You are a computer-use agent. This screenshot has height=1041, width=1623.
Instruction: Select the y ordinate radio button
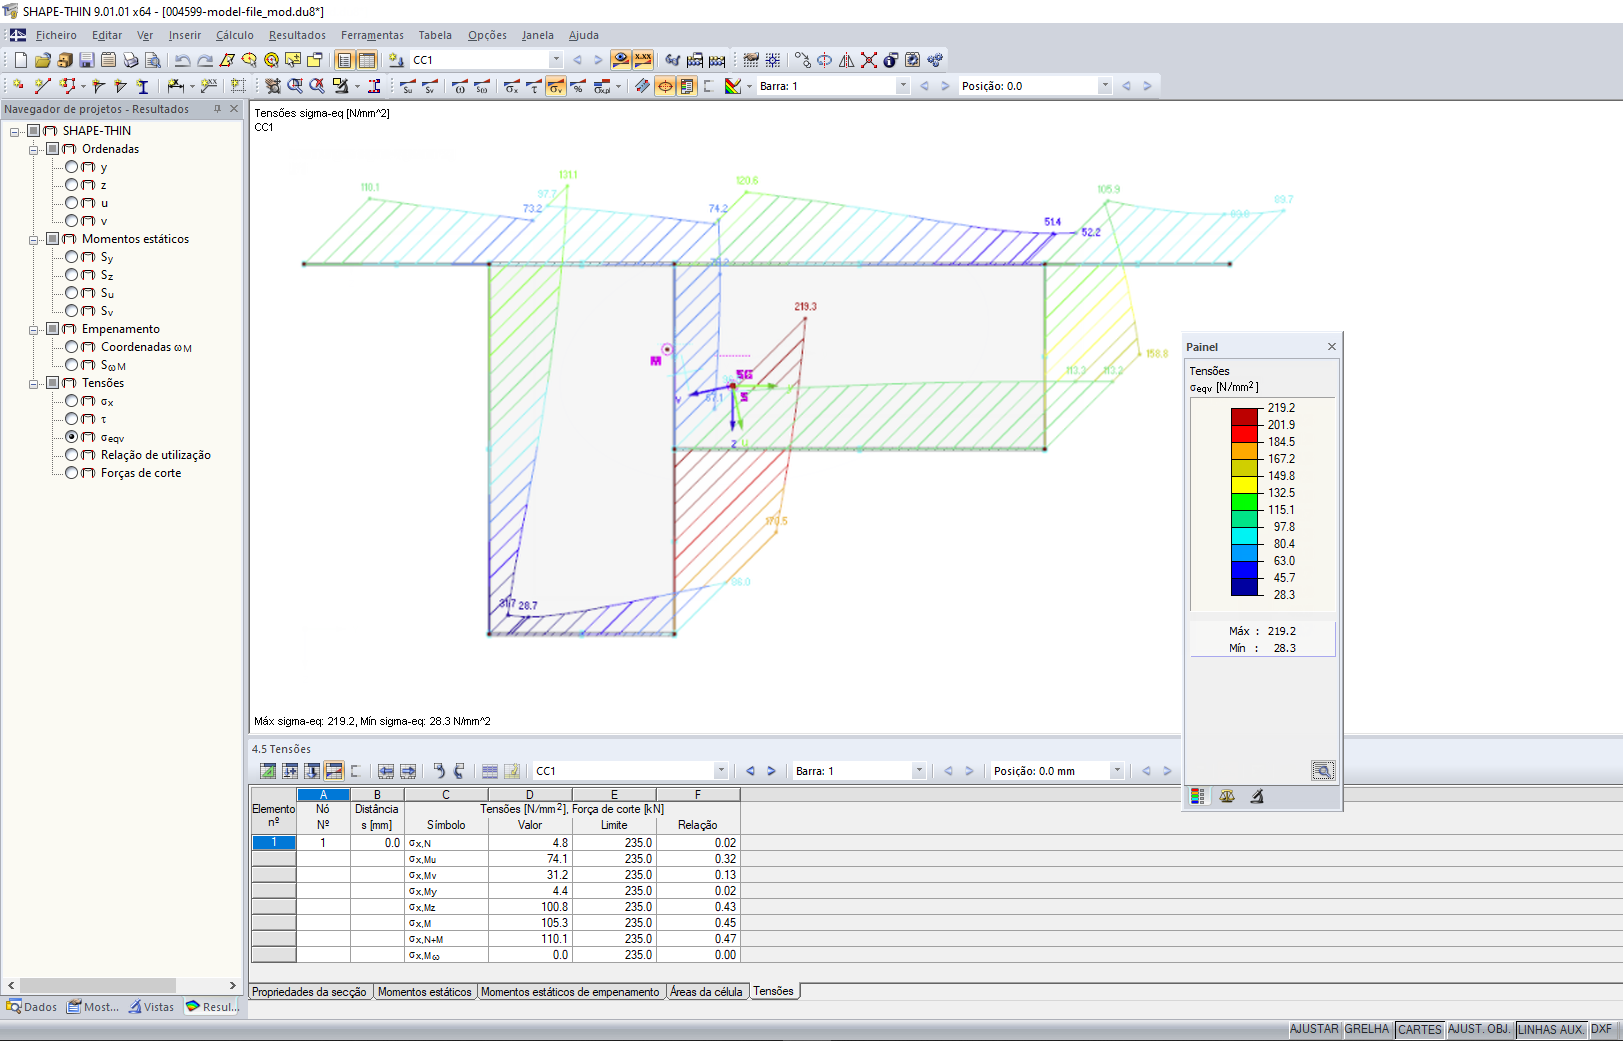[72, 167]
